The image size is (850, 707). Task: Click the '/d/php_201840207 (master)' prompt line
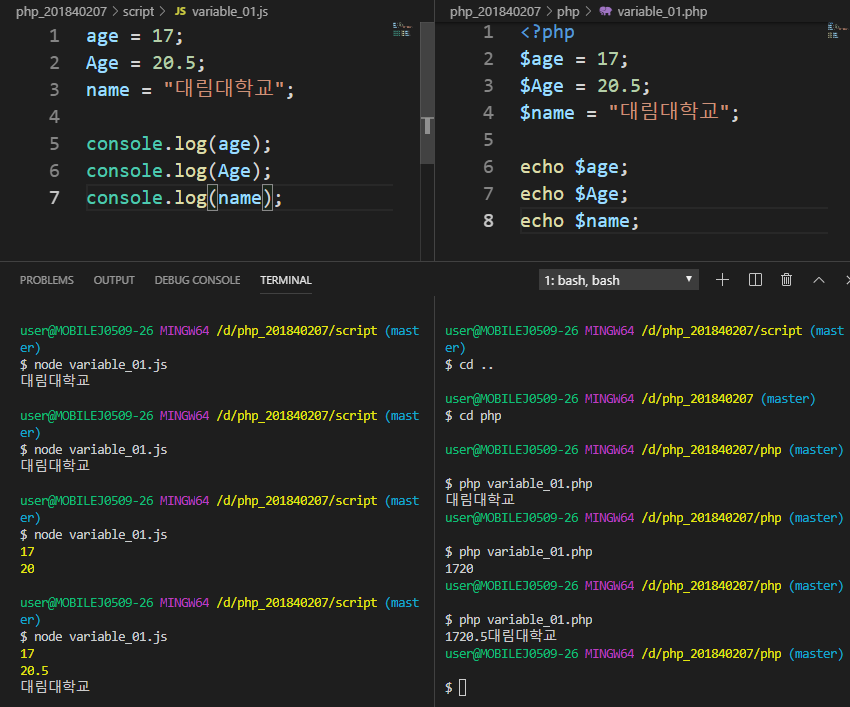pos(630,399)
